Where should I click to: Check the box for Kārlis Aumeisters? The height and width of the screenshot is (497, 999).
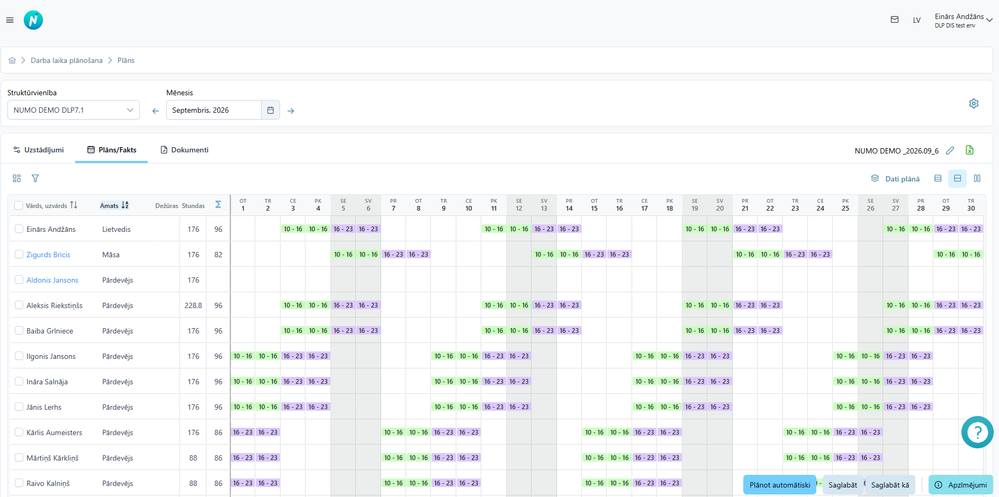coord(18,433)
